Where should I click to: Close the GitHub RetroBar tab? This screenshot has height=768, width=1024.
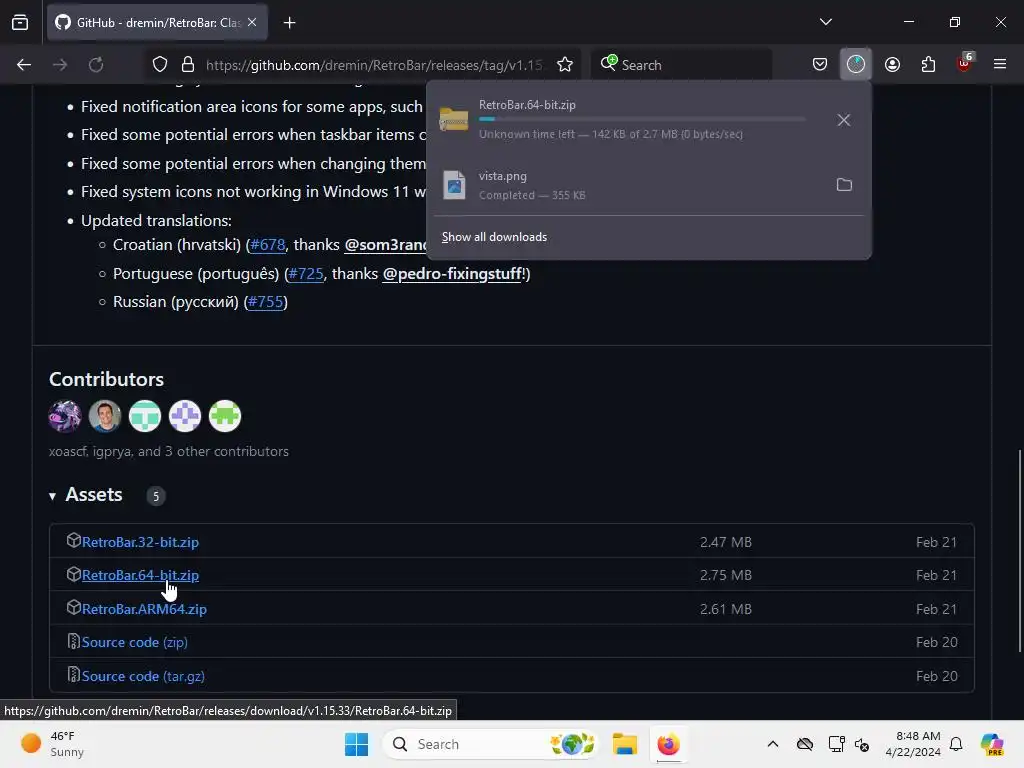252,23
